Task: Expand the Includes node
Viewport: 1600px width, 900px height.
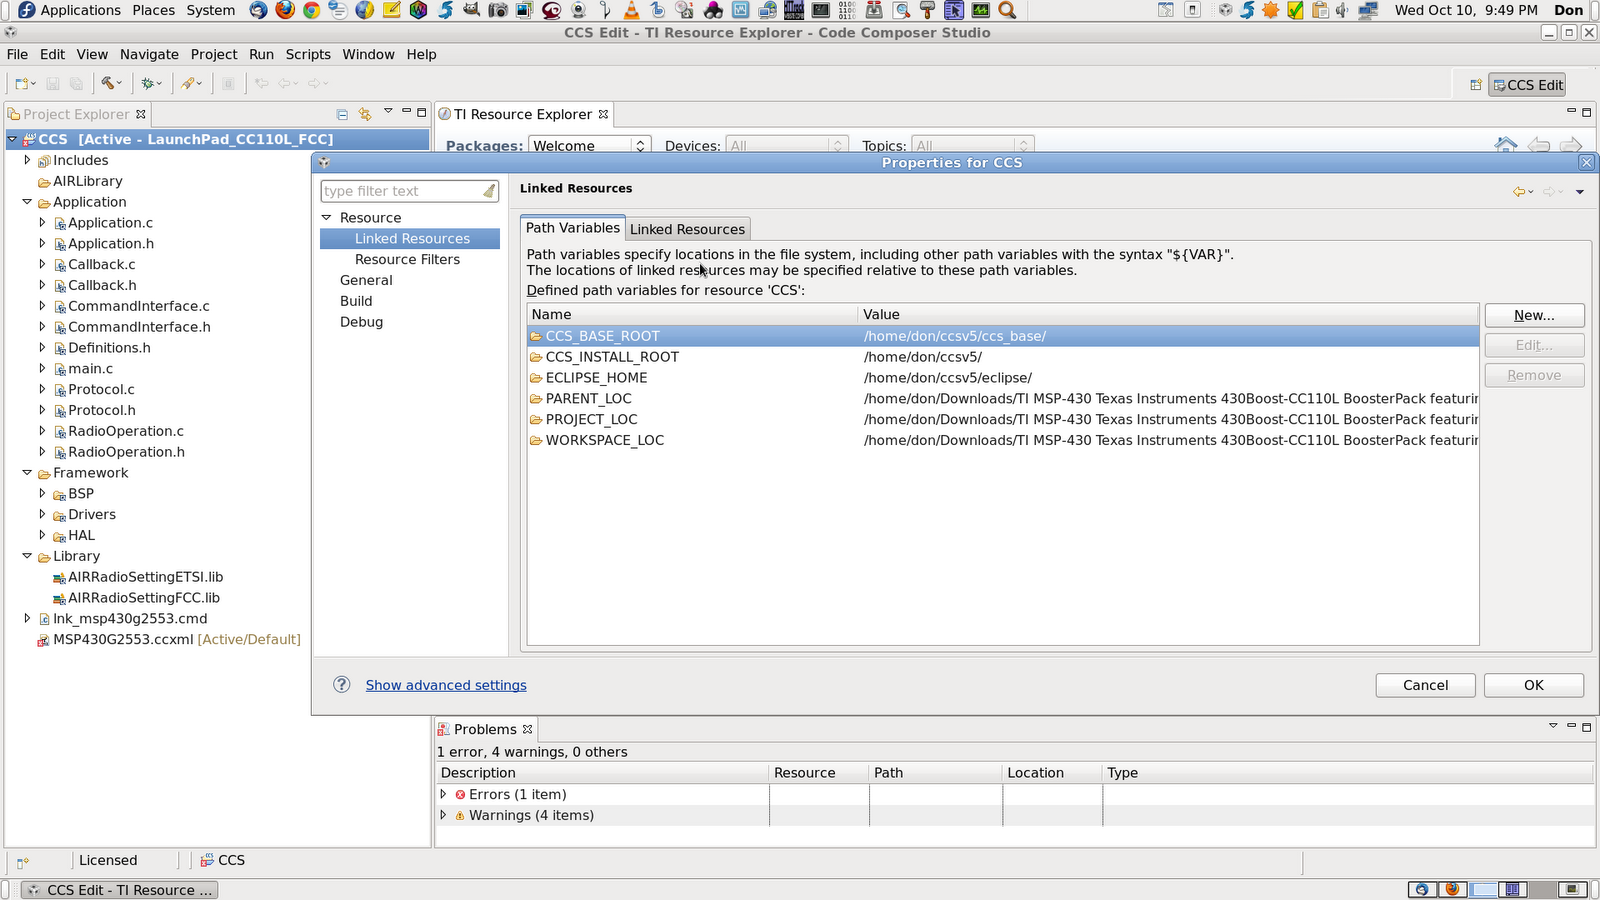Action: pos(27,160)
